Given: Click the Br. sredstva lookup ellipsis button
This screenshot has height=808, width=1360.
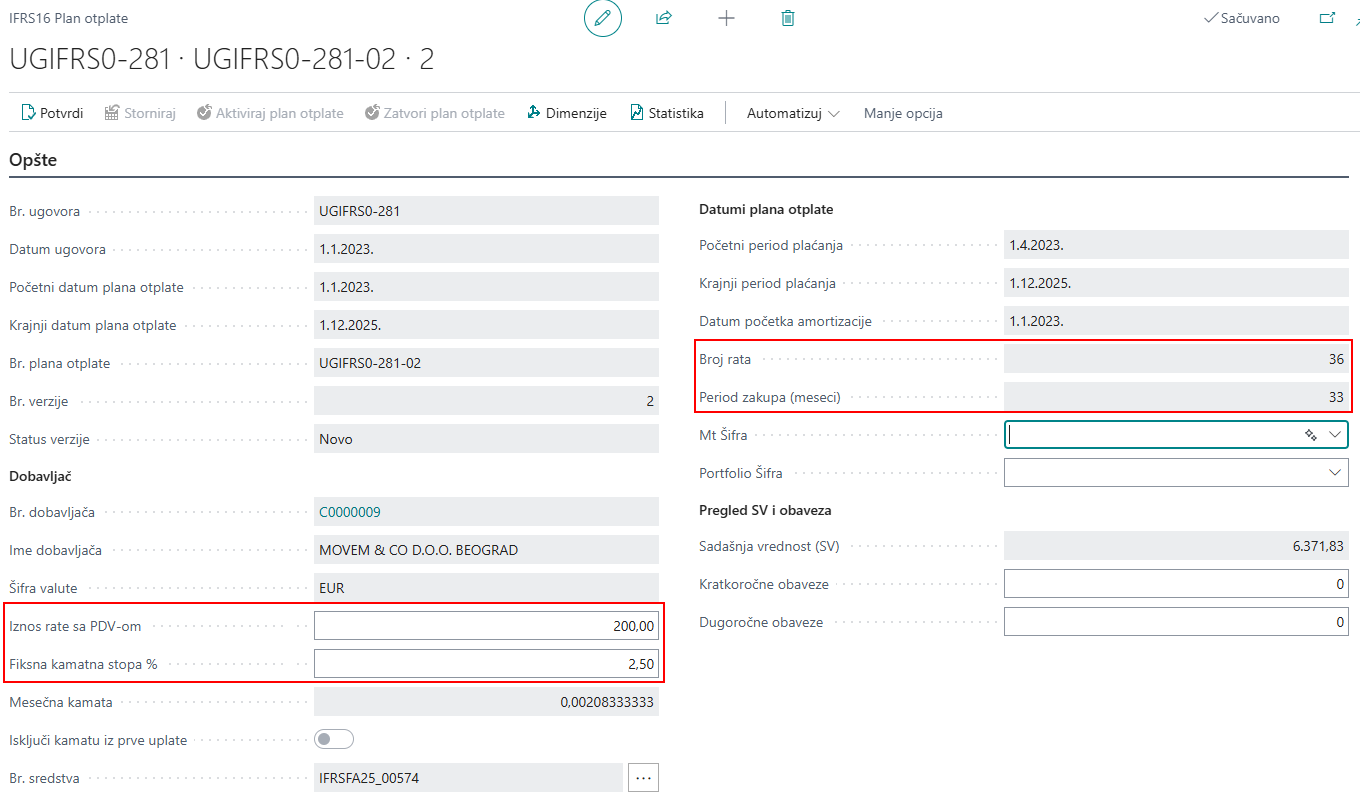Looking at the screenshot, I should click(643, 777).
